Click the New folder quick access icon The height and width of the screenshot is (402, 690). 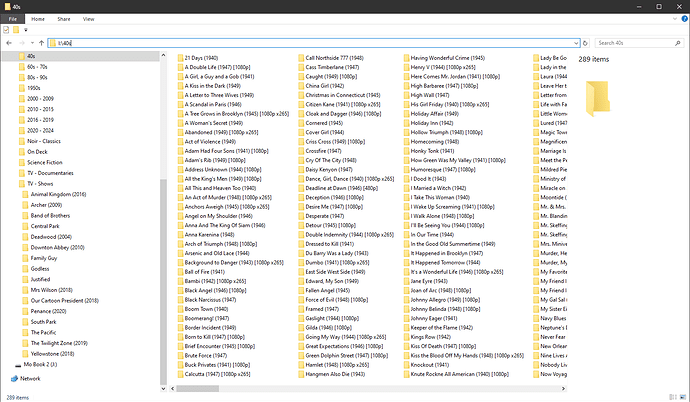[16, 30]
